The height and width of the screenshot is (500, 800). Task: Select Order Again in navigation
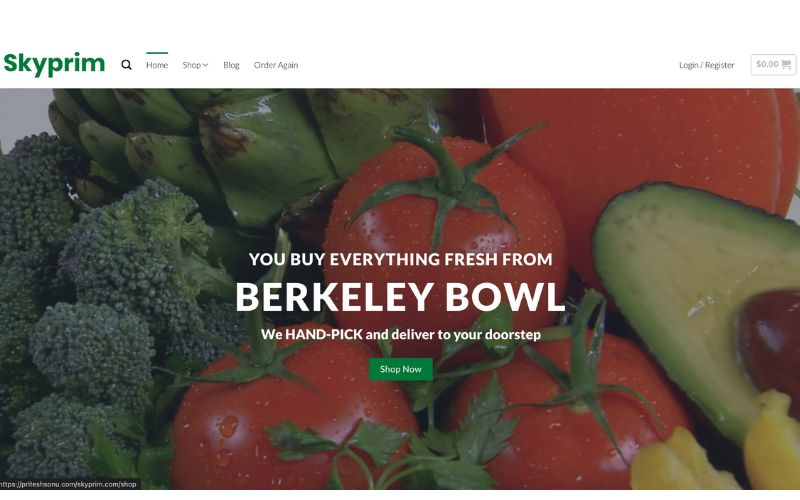point(276,65)
